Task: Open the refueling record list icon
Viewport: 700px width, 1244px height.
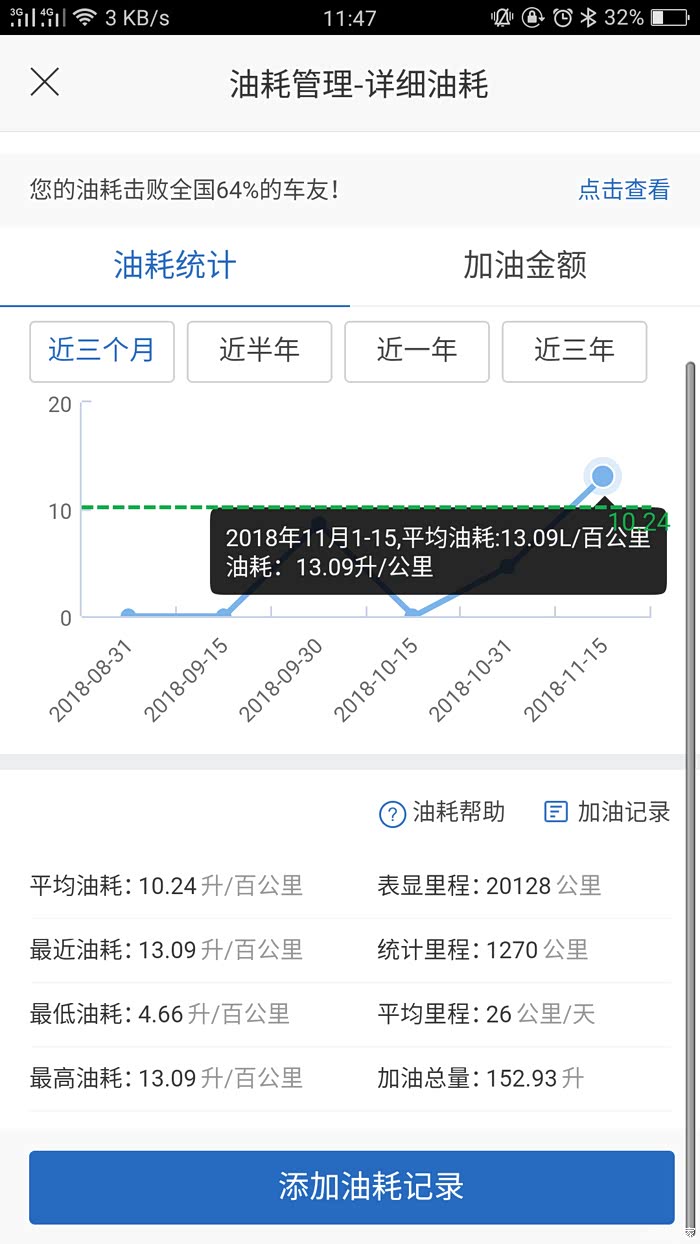Action: click(555, 812)
